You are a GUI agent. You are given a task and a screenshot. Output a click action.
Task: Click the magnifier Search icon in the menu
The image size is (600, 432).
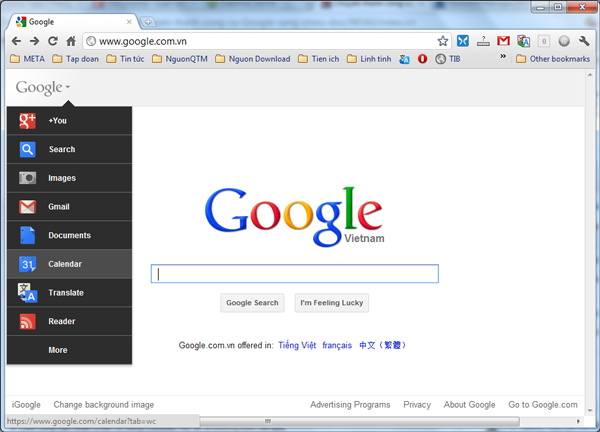pos(28,149)
